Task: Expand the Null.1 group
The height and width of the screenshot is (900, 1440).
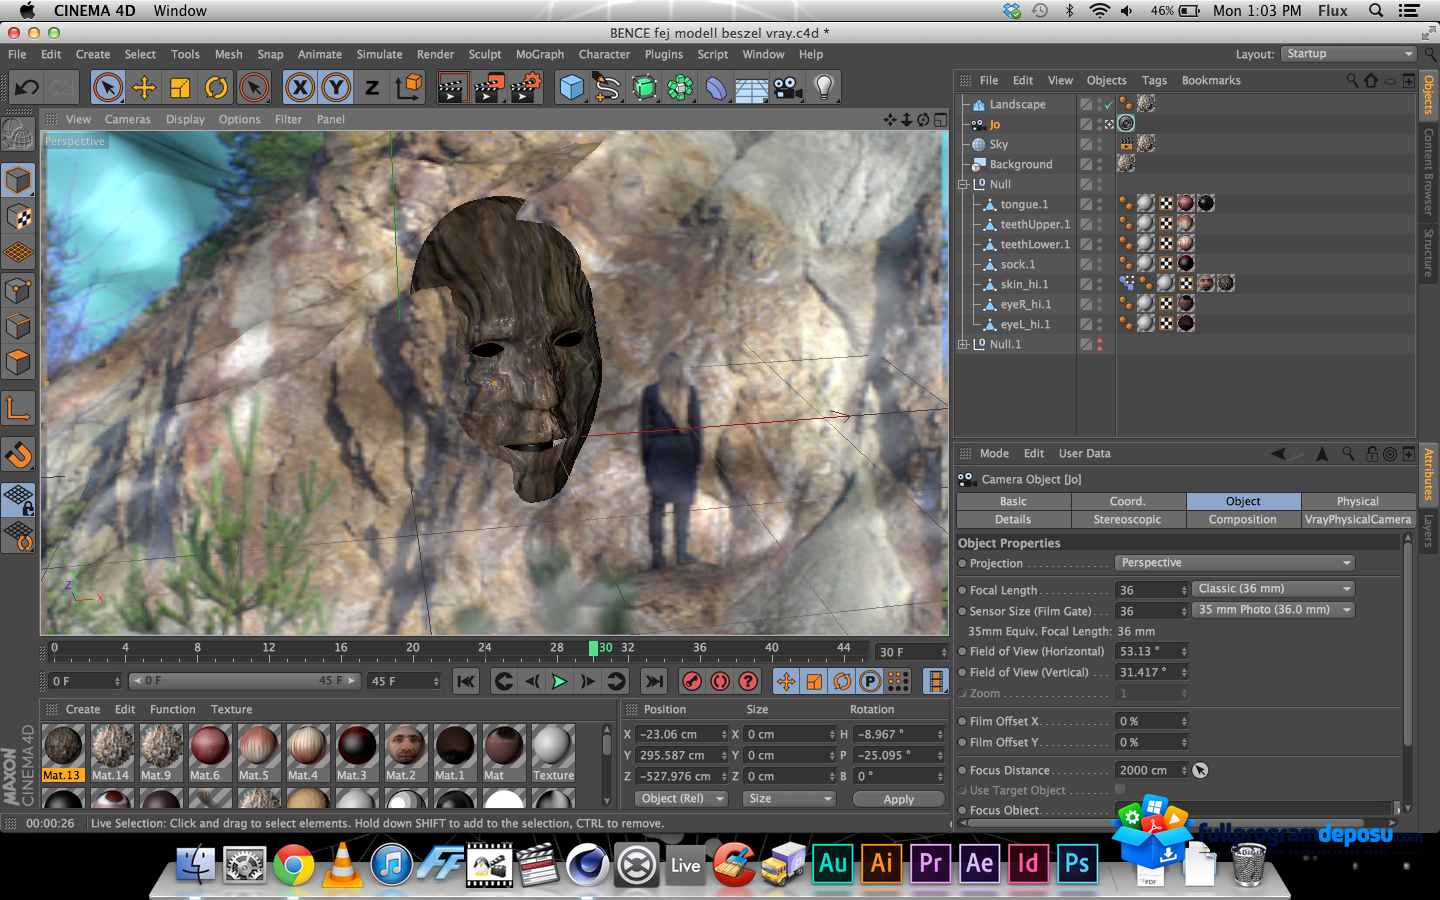Action: 963,344
